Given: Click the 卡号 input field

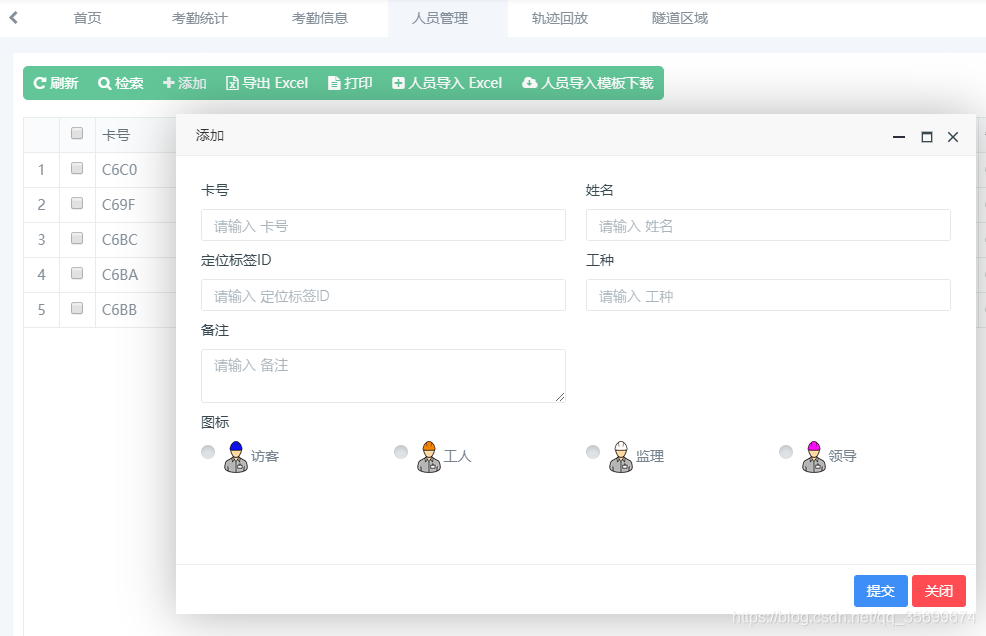Looking at the screenshot, I should click(x=383, y=225).
